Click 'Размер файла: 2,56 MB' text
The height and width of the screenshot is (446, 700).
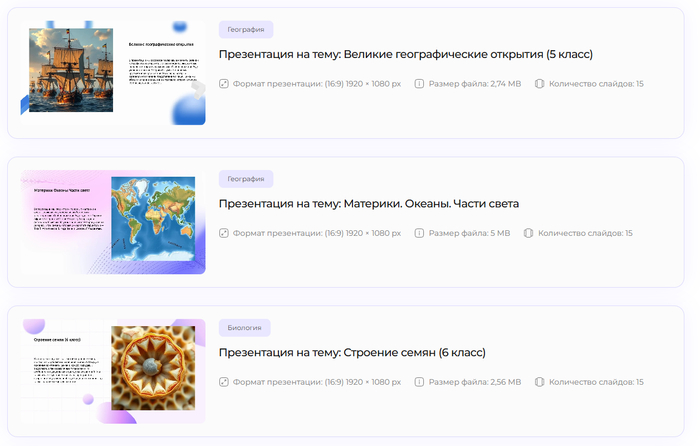pyautogui.click(x=475, y=382)
